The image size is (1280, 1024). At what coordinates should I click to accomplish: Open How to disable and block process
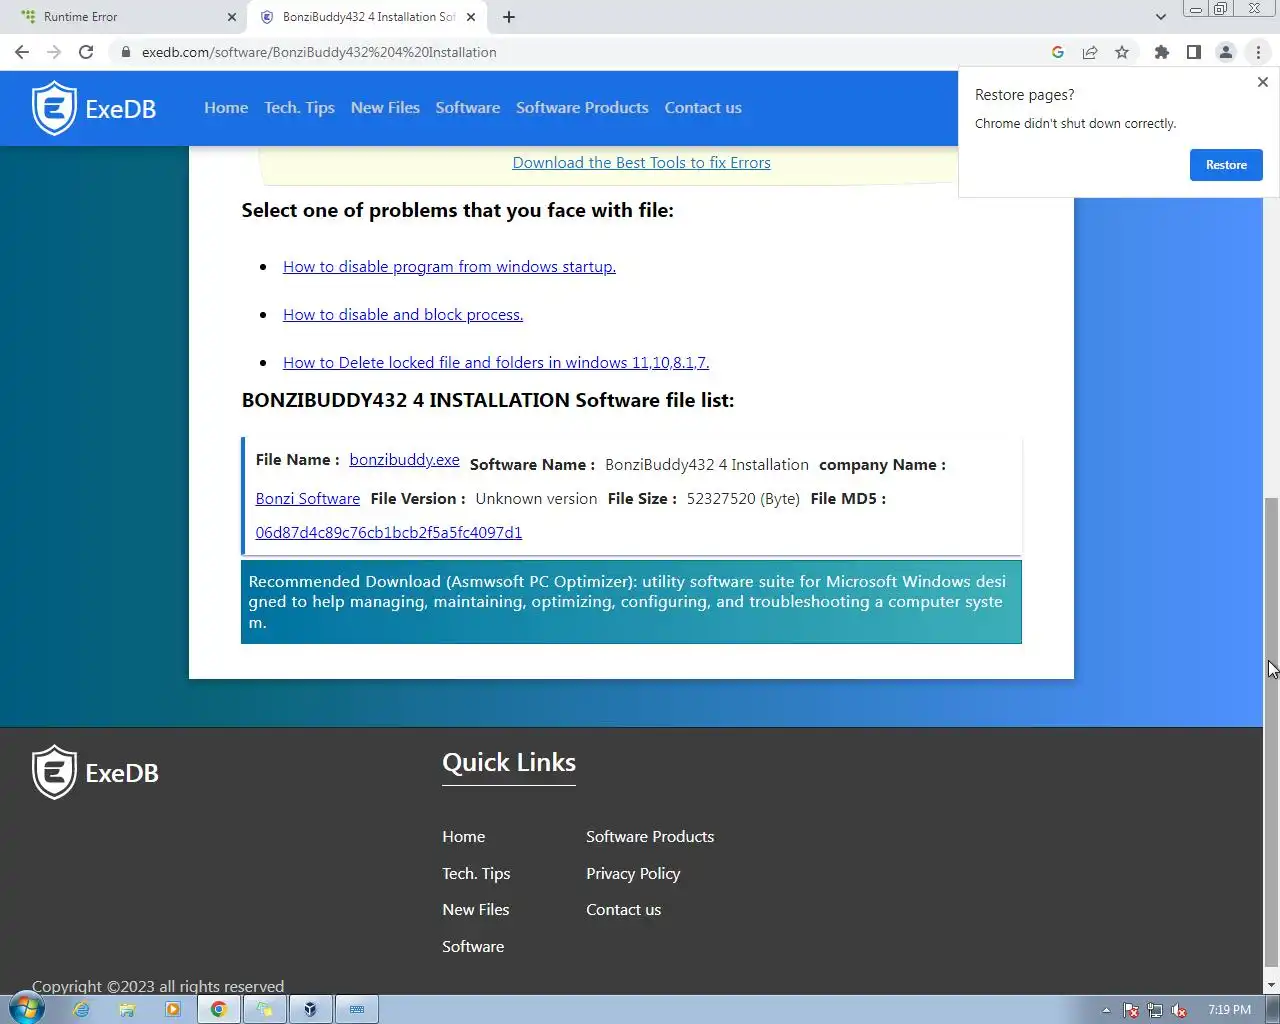click(403, 315)
